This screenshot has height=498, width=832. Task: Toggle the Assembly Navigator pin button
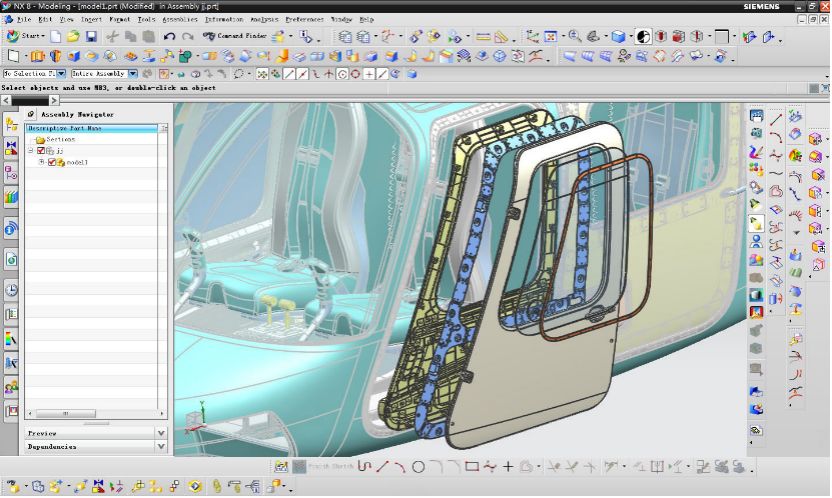pyautogui.click(x=30, y=115)
